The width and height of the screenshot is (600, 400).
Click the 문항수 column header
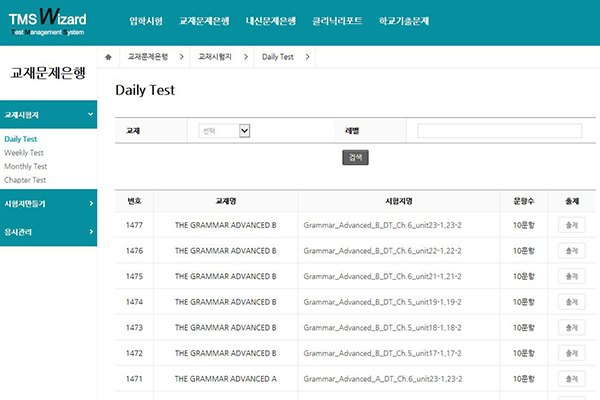tap(523, 201)
